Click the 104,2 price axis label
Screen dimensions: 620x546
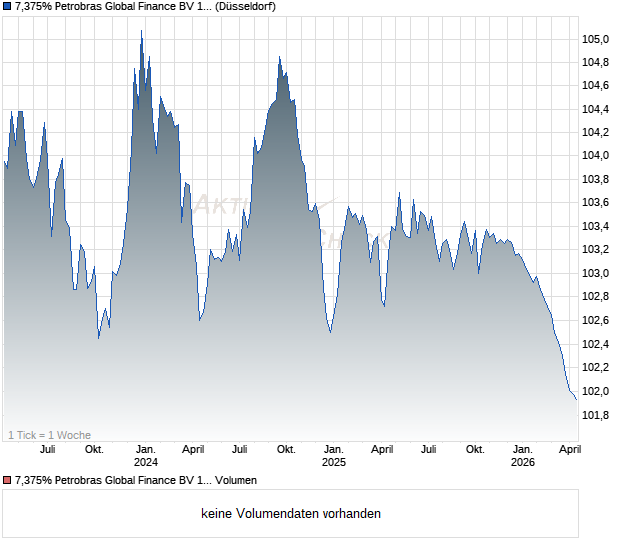[595, 132]
